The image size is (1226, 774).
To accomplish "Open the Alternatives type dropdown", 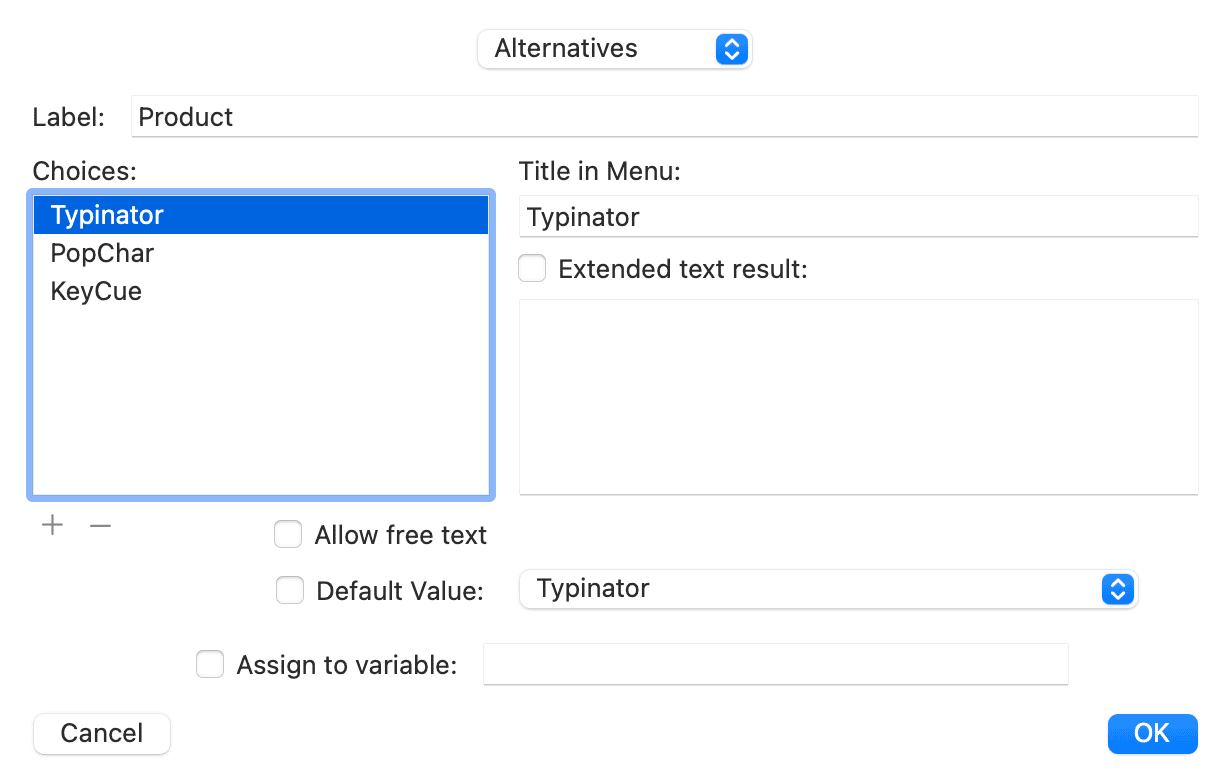I will [x=614, y=48].
